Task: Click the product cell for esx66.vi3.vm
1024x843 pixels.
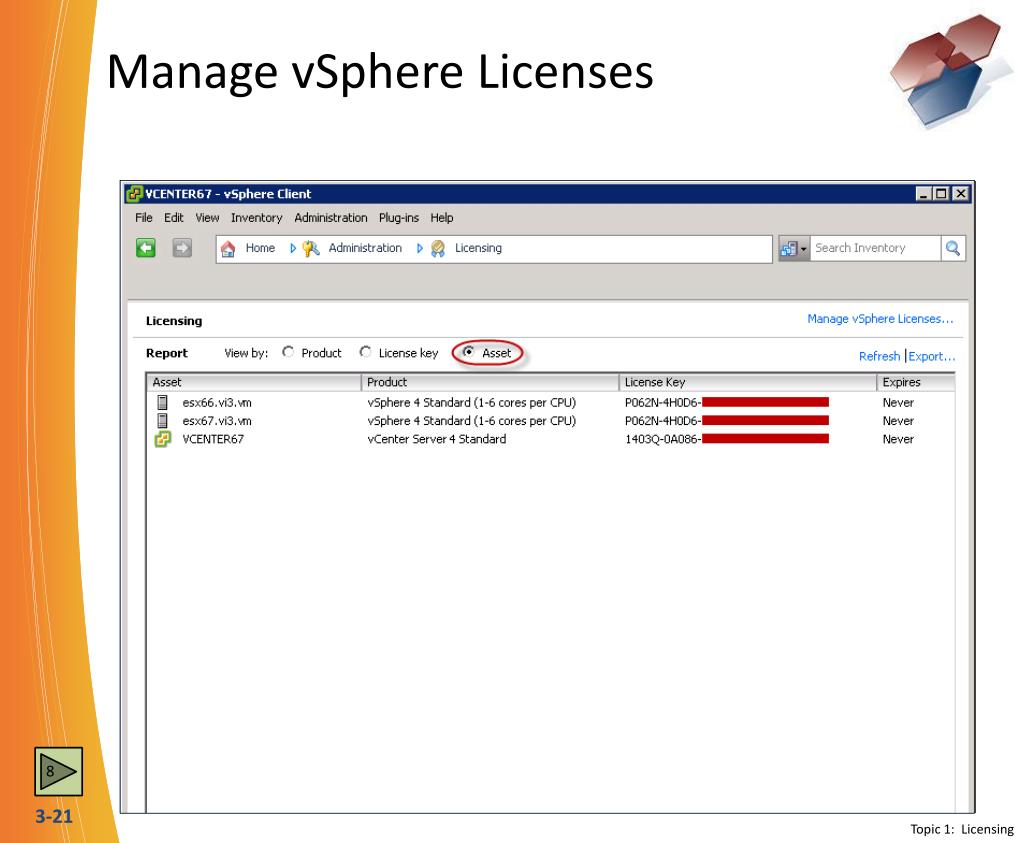Action: 472,402
